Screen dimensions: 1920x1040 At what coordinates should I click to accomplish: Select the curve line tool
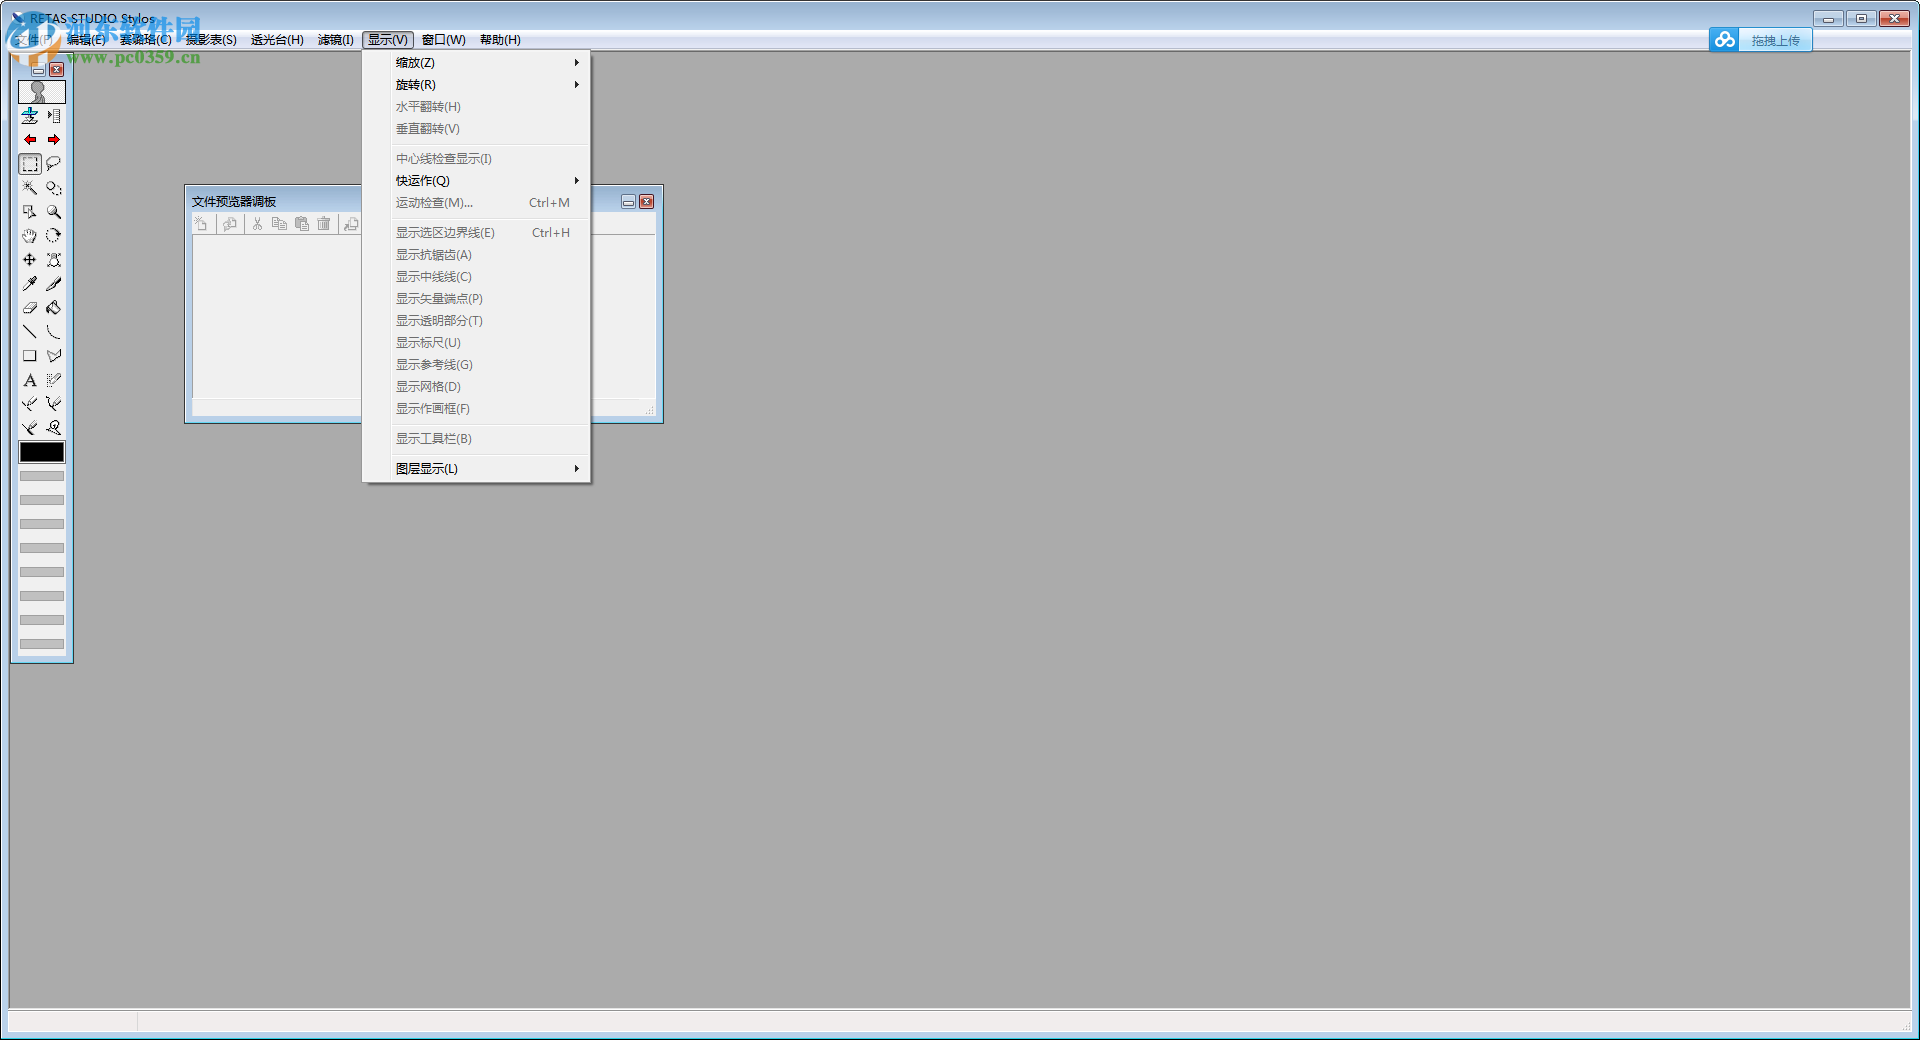click(54, 332)
